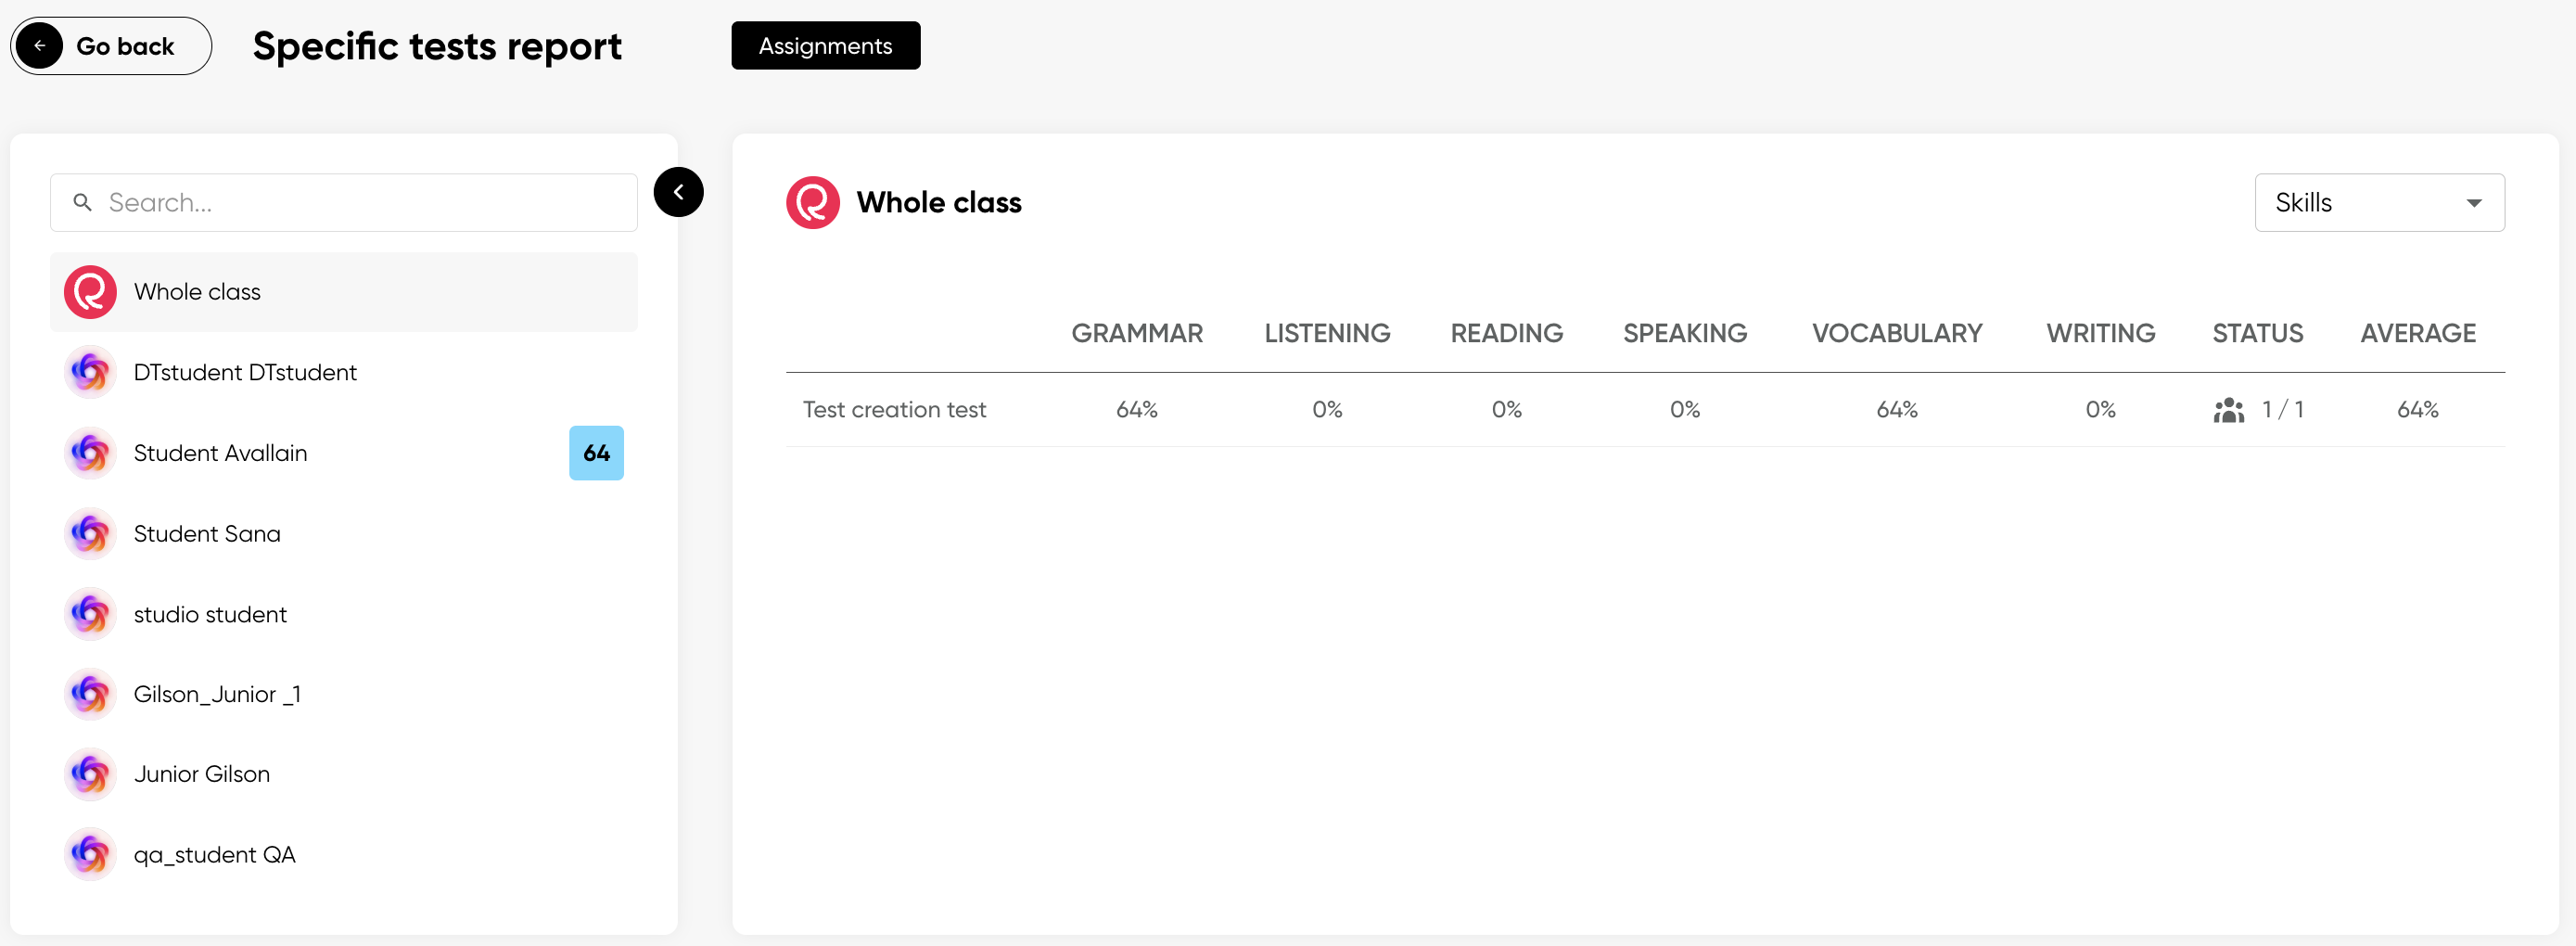The width and height of the screenshot is (2576, 946).
Task: Select student Gilson_Junior _1
Action: pyautogui.click(x=217, y=694)
